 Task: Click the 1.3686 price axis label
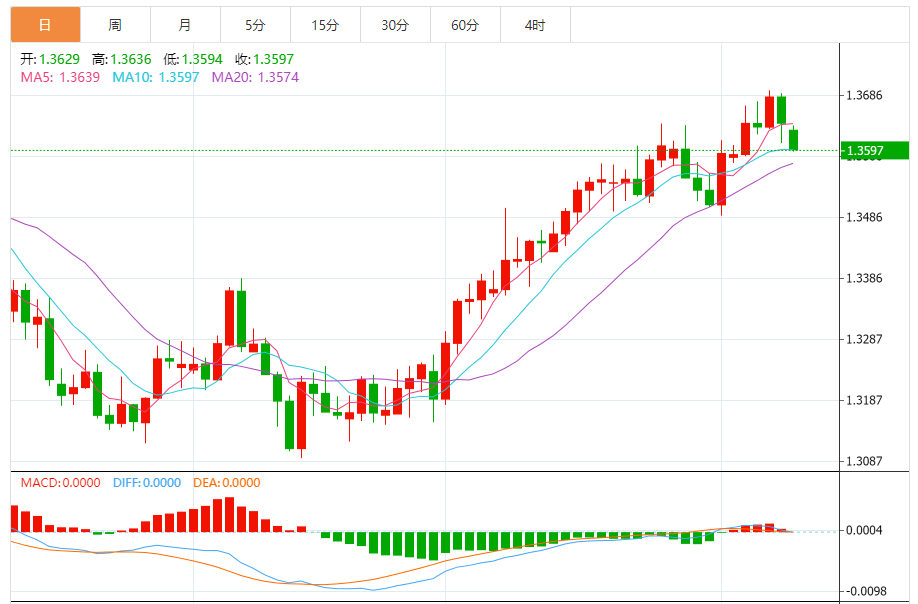tap(864, 95)
